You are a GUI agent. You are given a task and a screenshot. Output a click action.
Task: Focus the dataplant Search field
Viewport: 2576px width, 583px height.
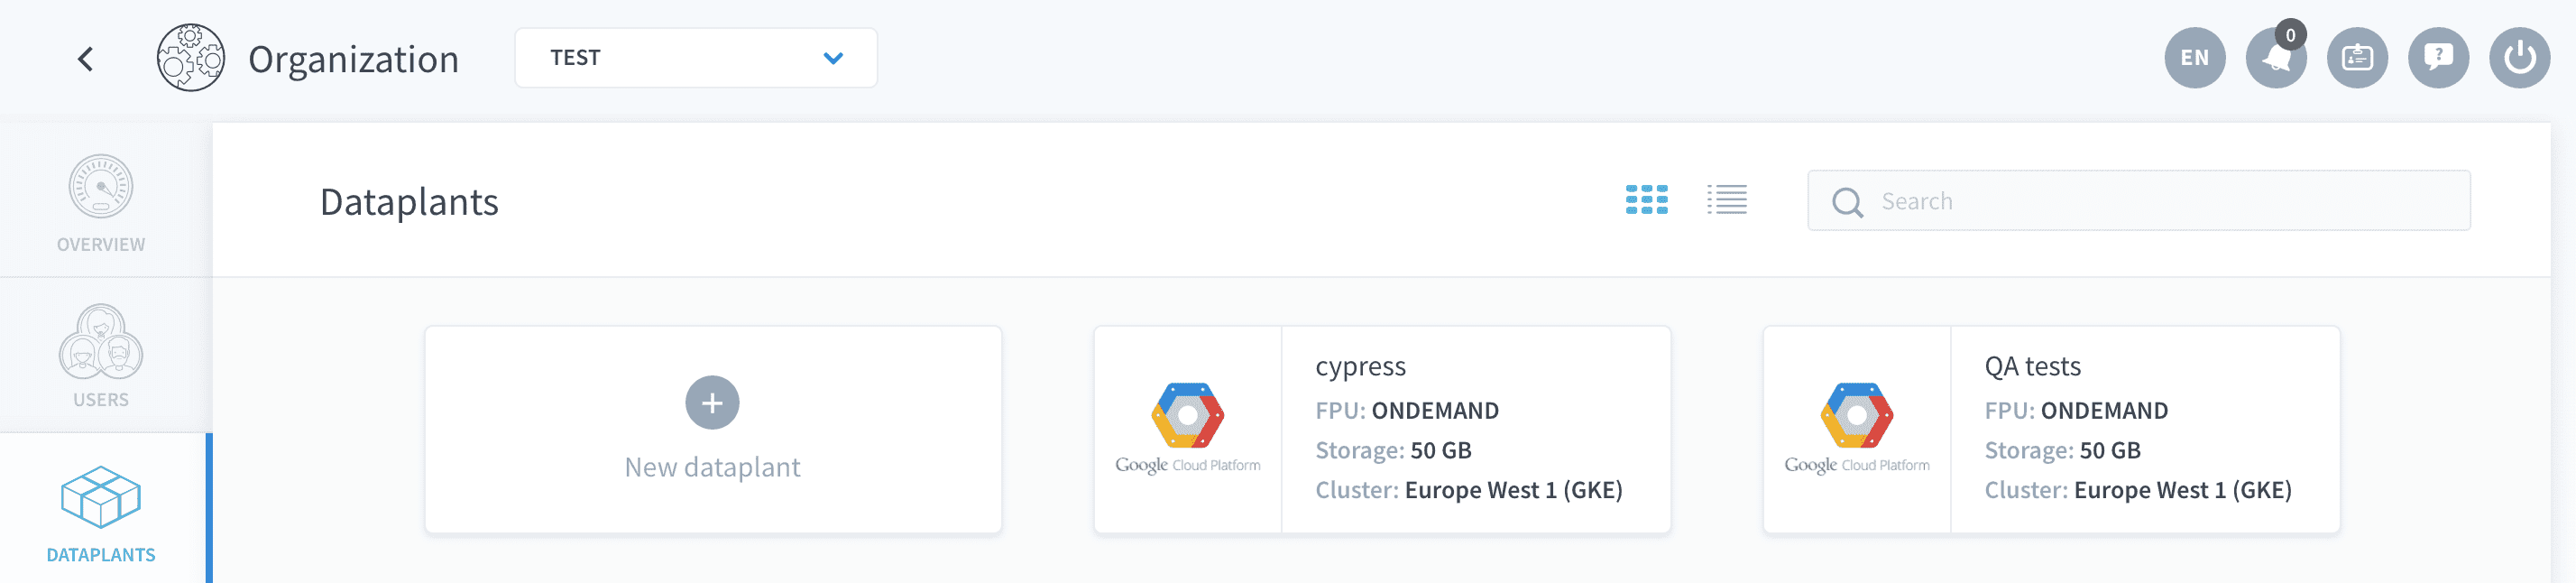pos(2138,201)
